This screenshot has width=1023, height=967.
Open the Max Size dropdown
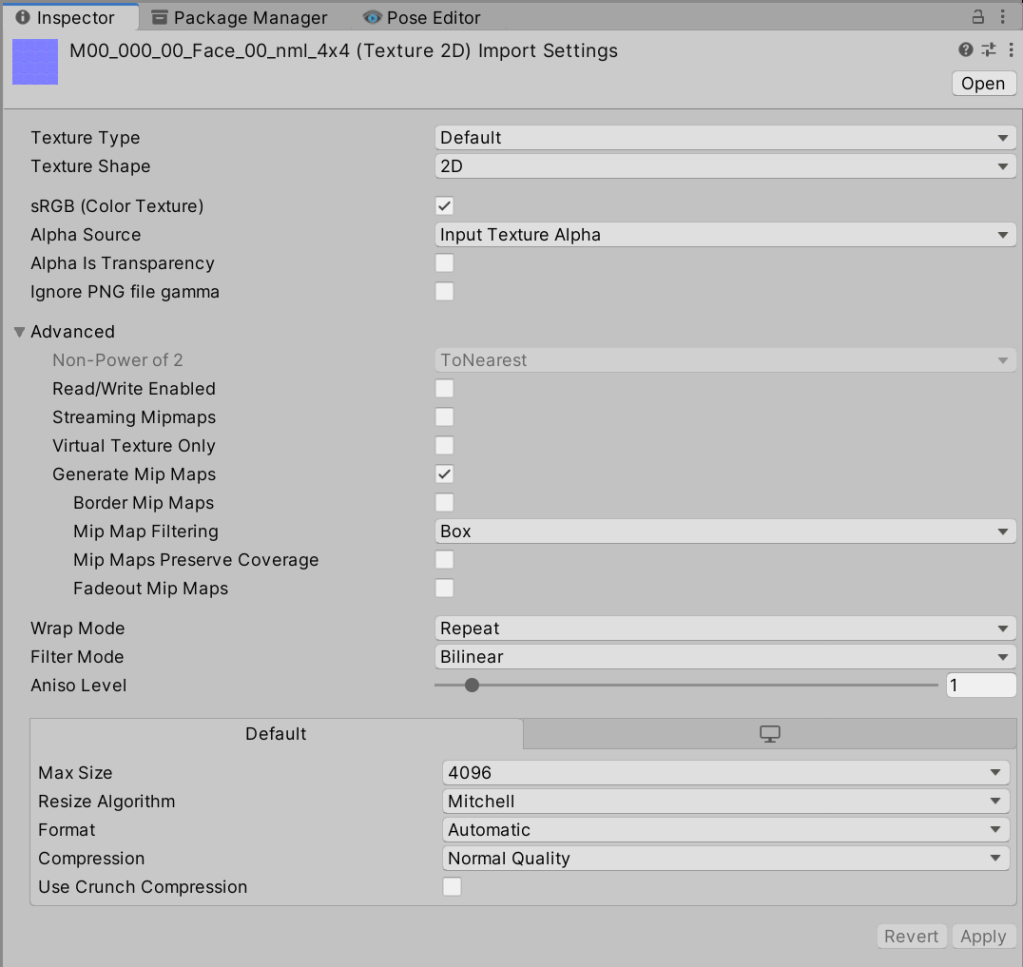[x=725, y=773]
